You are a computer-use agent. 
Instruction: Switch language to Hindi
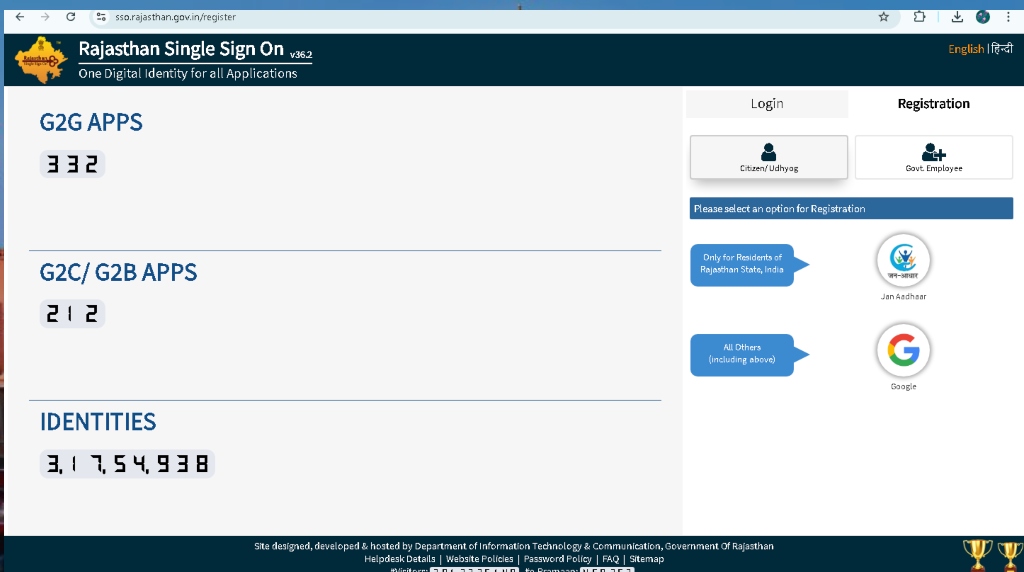1002,49
